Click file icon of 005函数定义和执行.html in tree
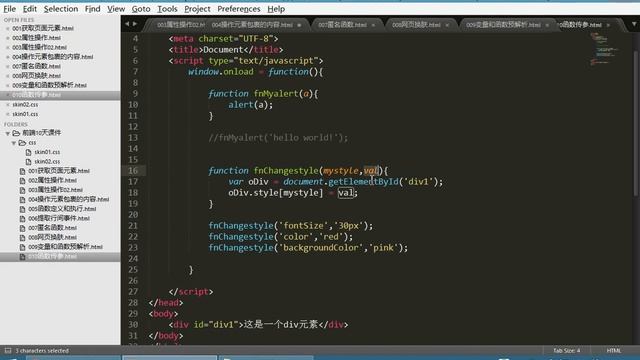 click(x=22, y=209)
